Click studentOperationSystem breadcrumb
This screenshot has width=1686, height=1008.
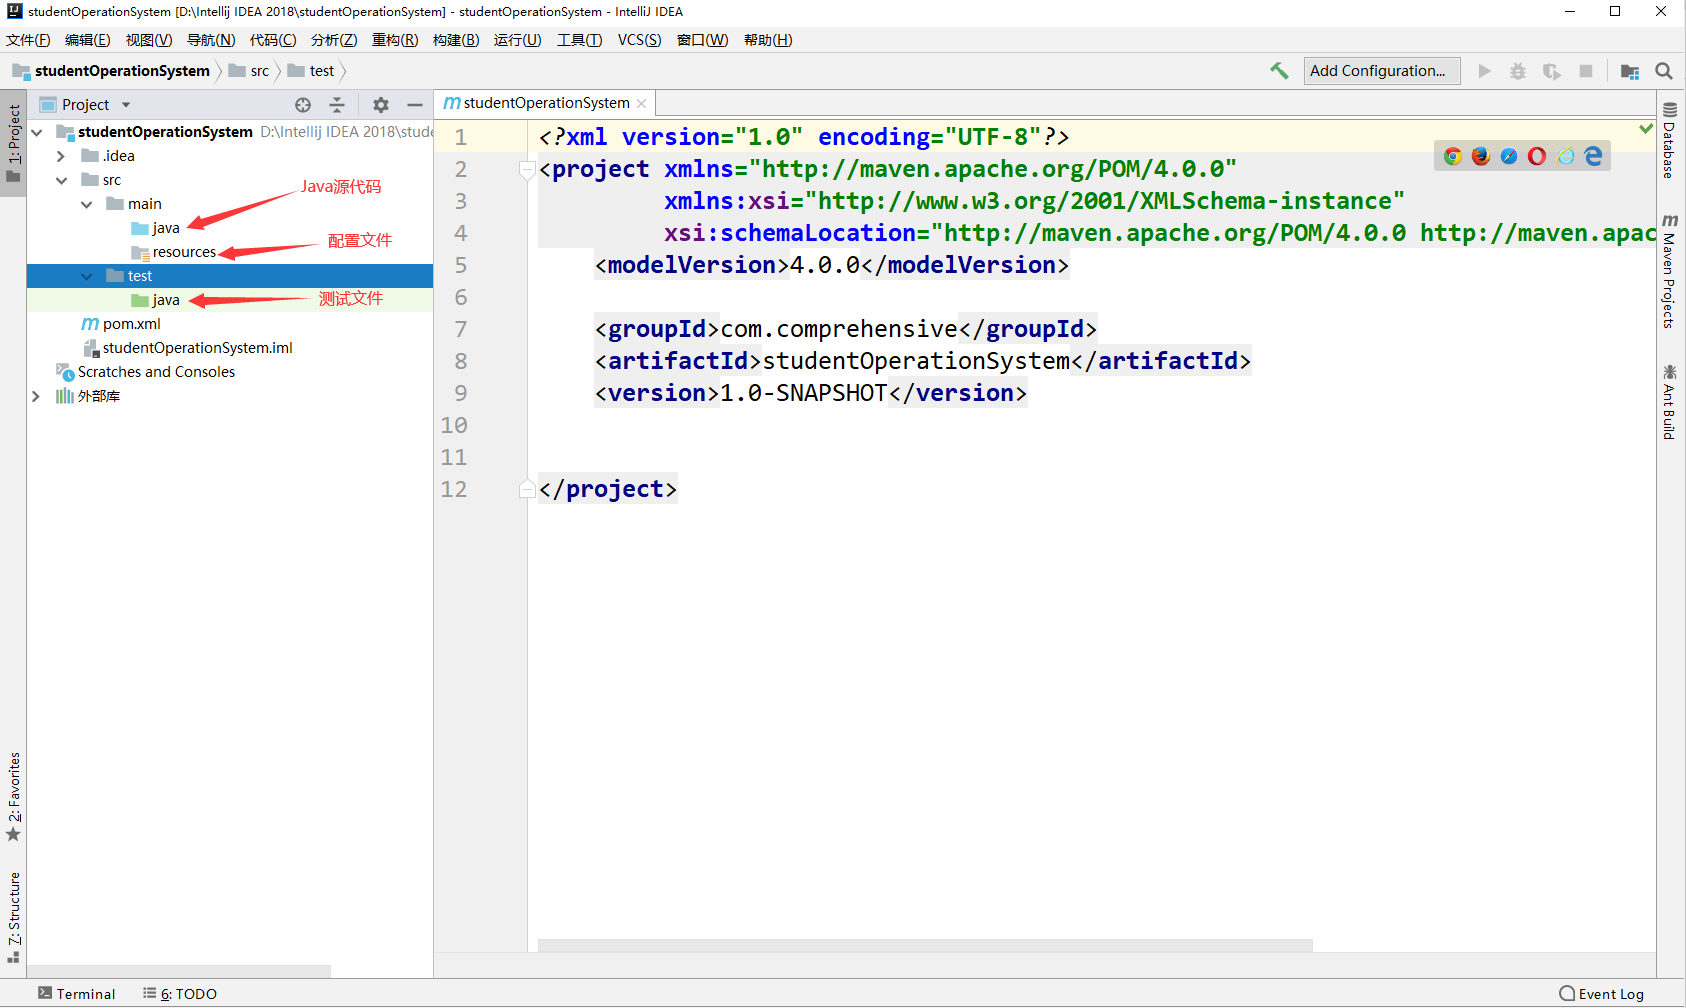click(112, 71)
